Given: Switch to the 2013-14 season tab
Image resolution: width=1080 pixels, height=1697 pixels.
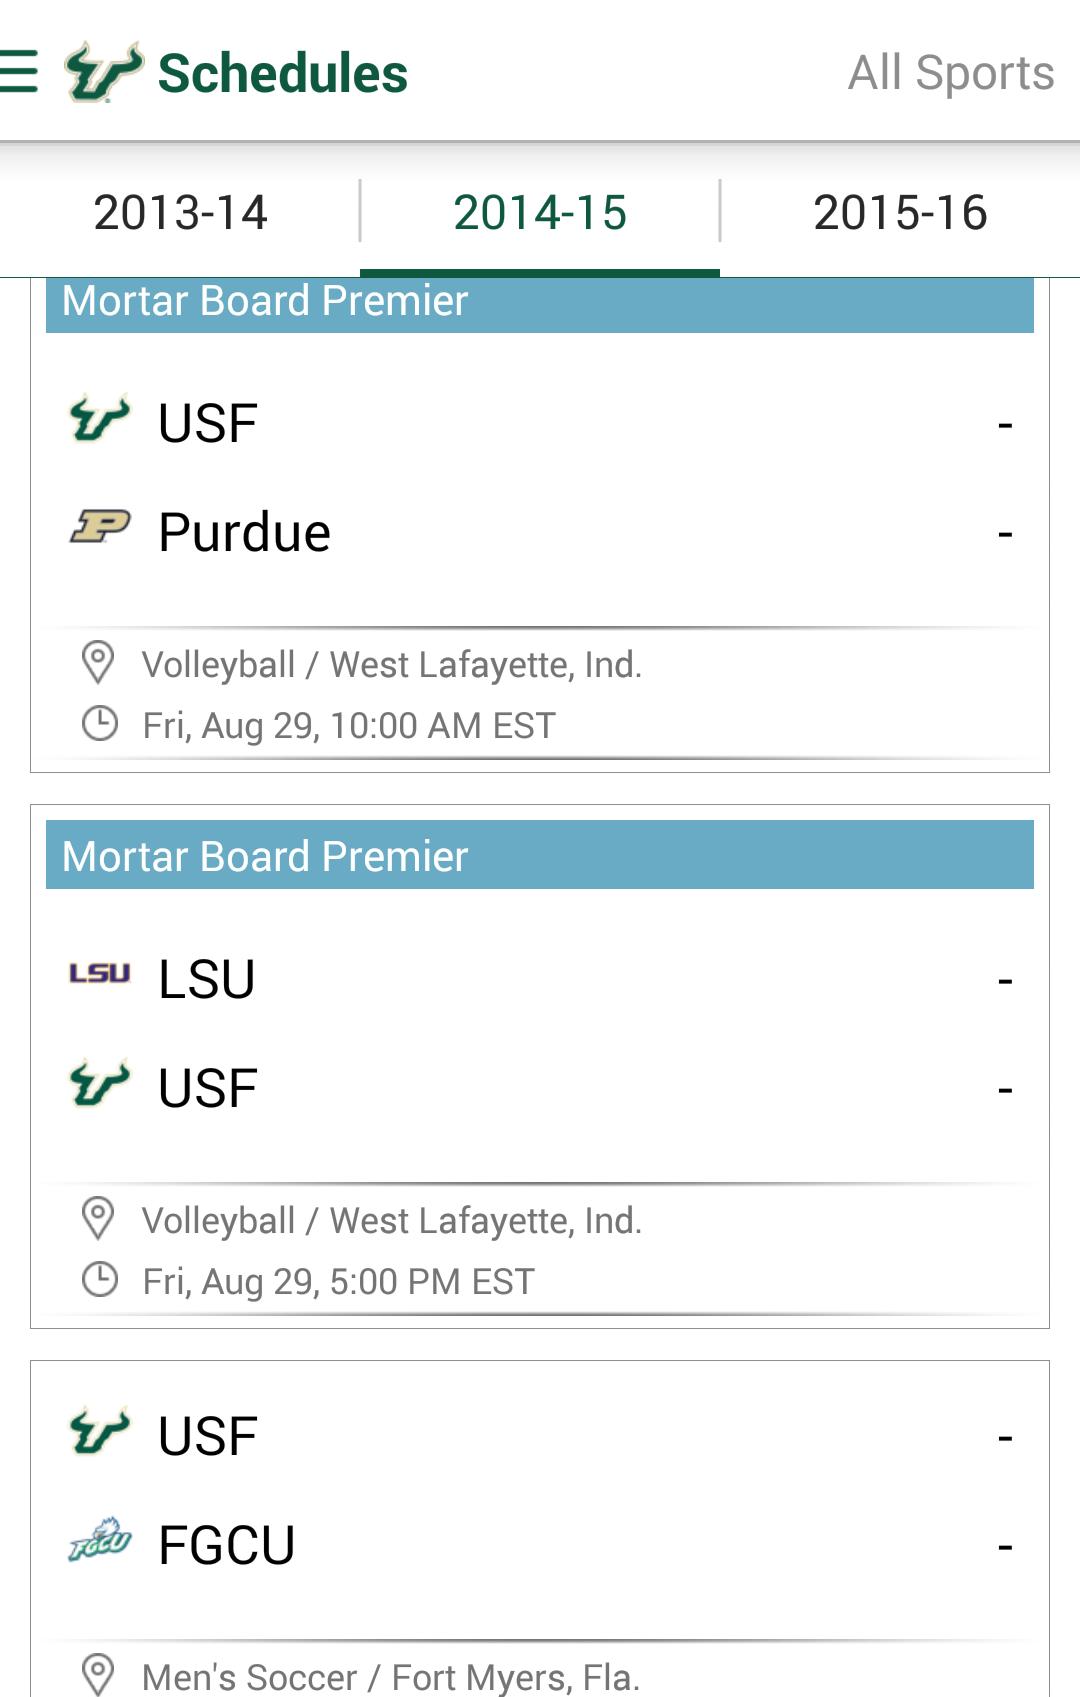Looking at the screenshot, I should point(180,212).
